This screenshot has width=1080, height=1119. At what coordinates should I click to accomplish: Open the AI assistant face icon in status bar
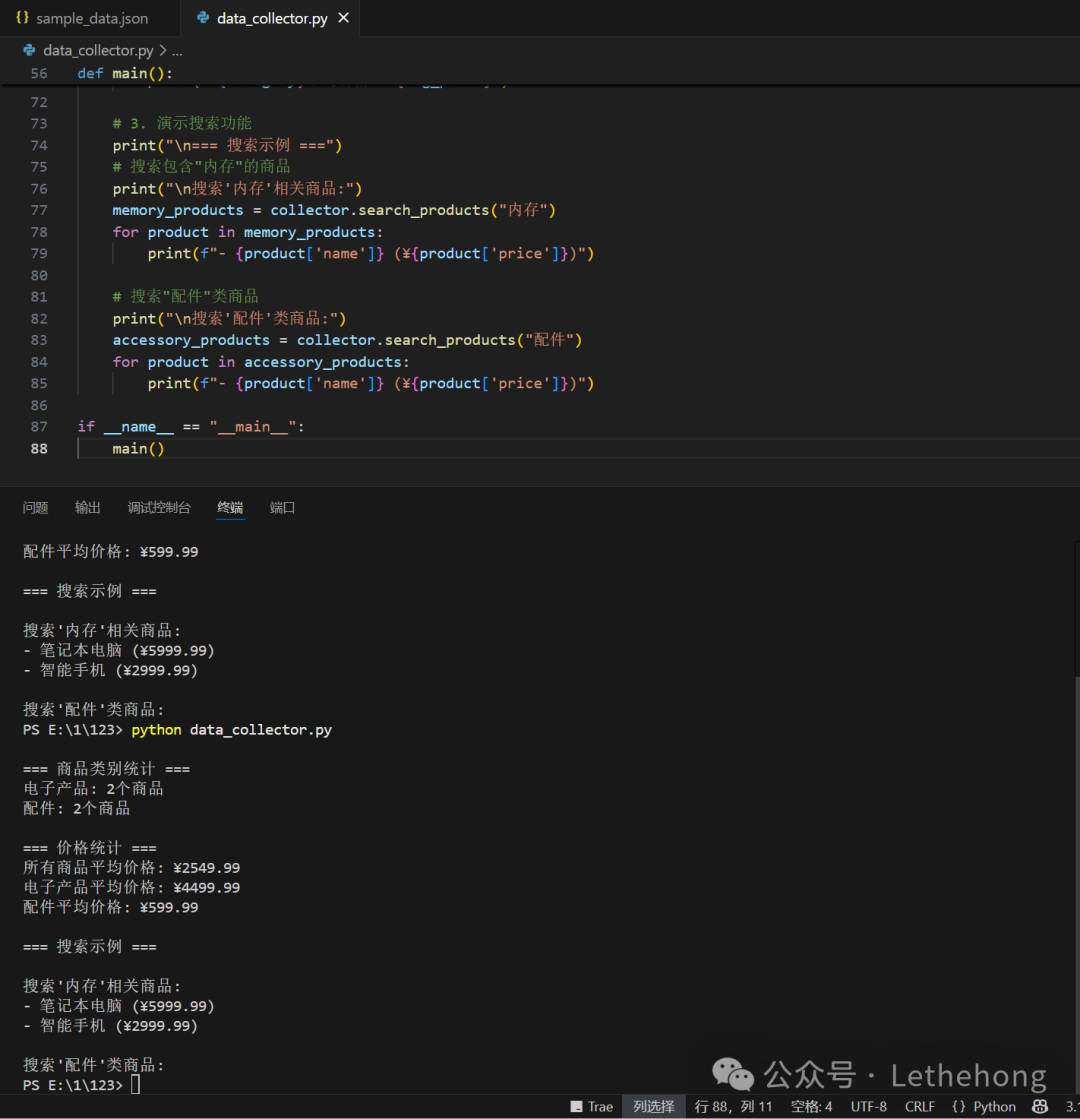point(1040,1106)
